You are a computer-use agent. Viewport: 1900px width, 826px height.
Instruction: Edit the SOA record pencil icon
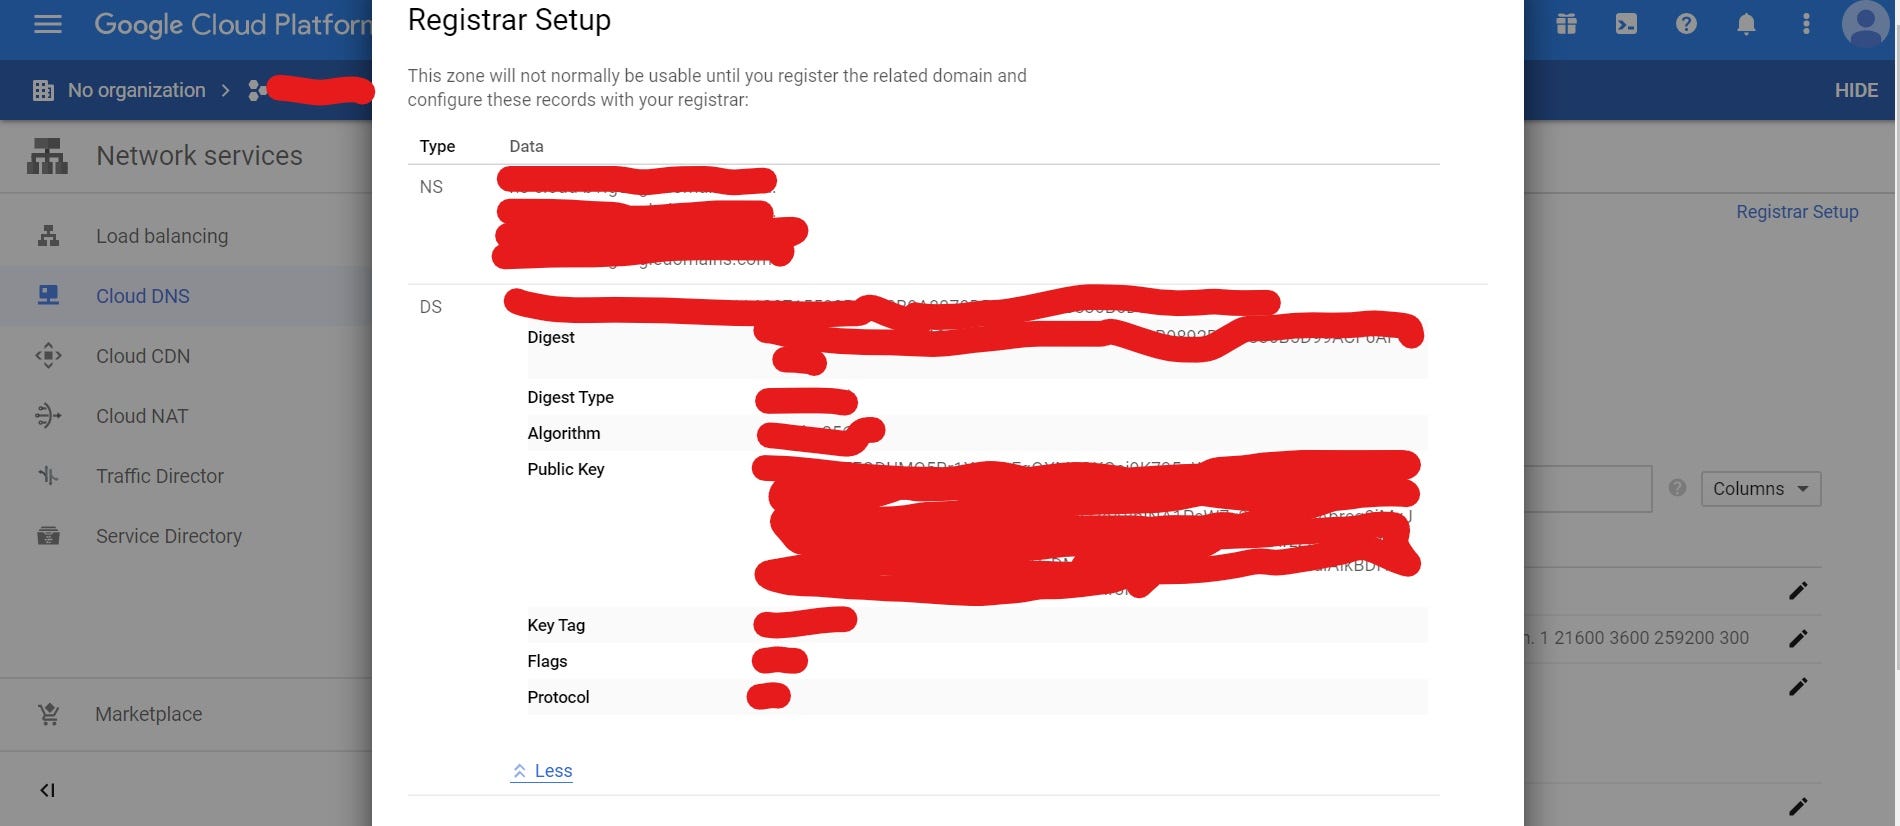click(1798, 638)
